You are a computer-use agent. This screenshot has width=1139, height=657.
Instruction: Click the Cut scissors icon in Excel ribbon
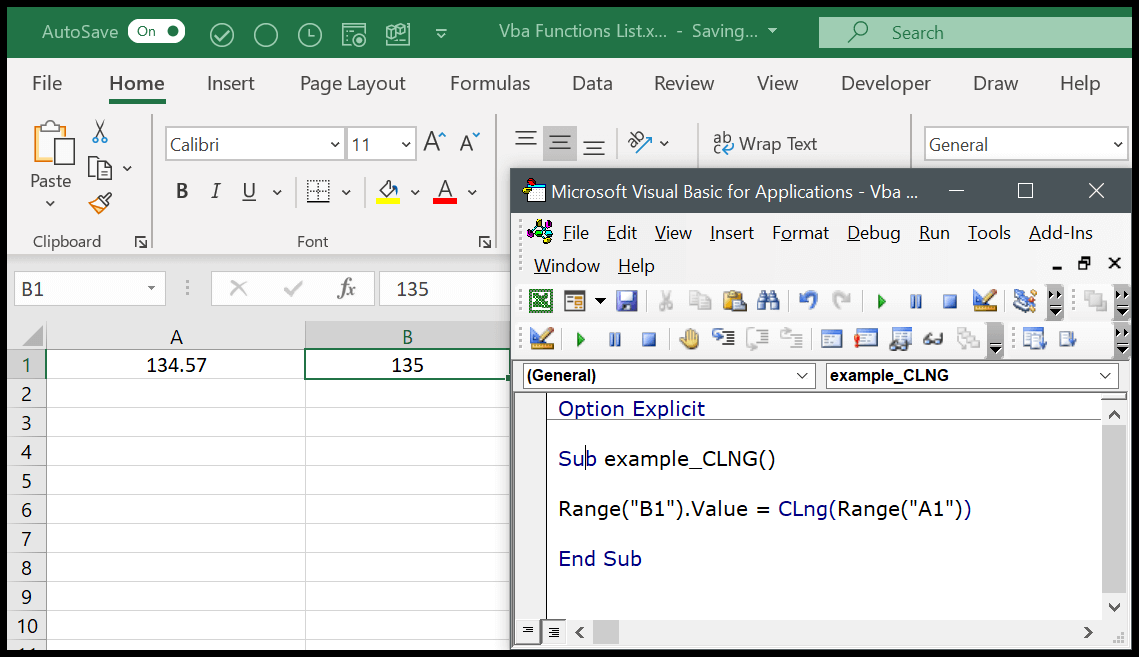point(100,131)
